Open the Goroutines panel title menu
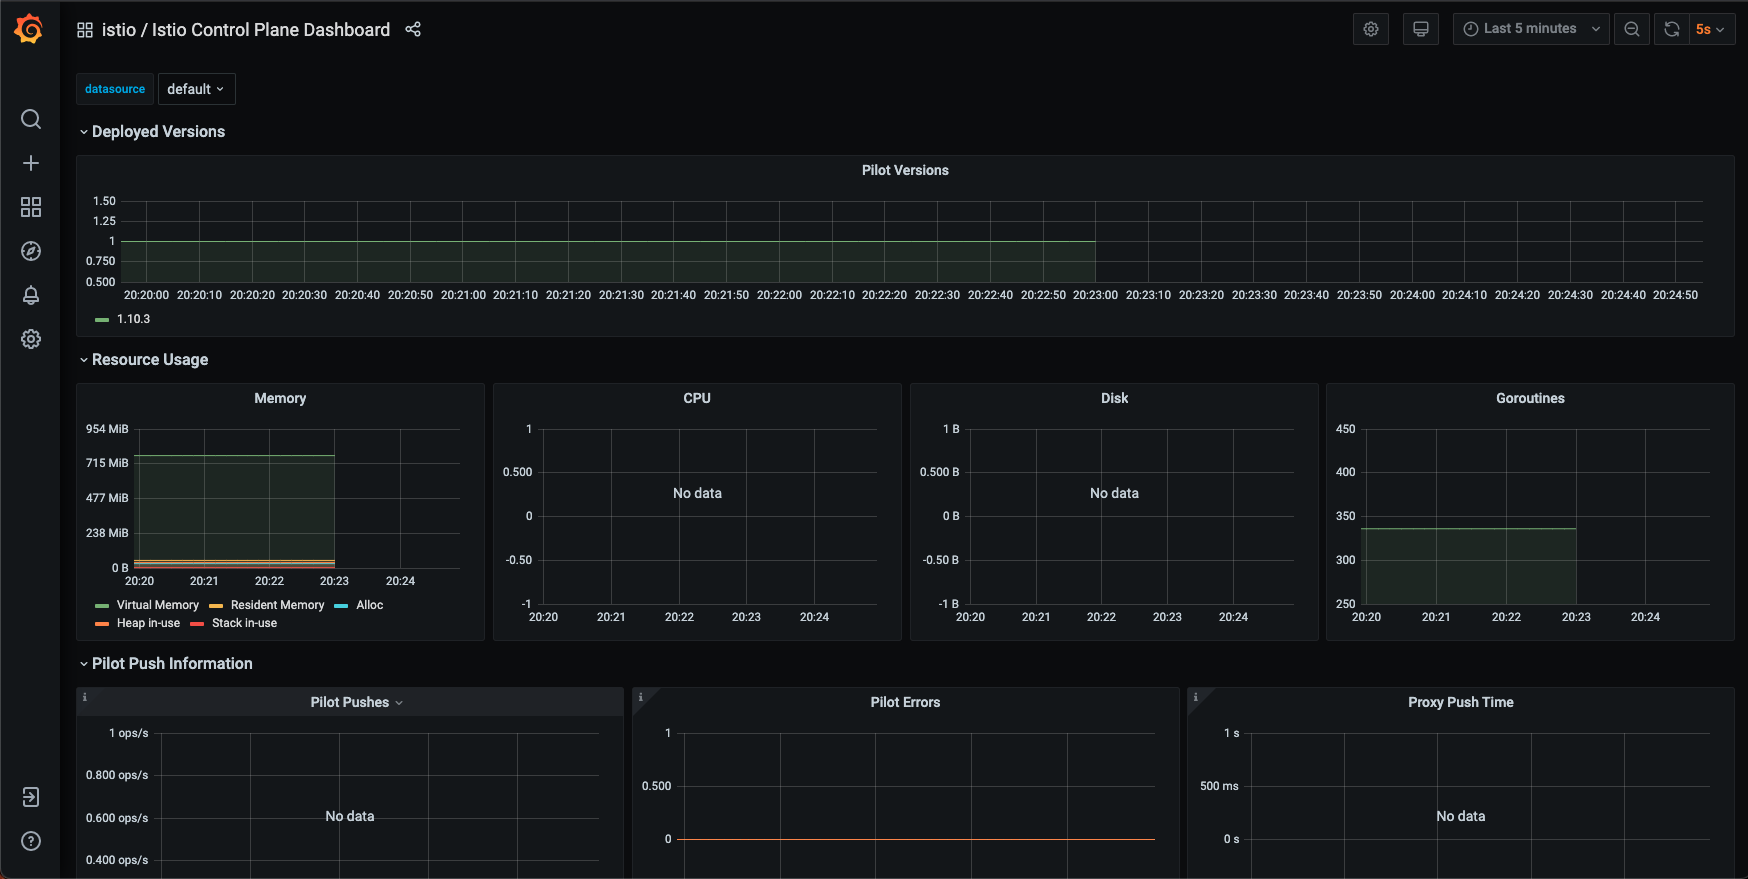The image size is (1748, 879). 1530,398
